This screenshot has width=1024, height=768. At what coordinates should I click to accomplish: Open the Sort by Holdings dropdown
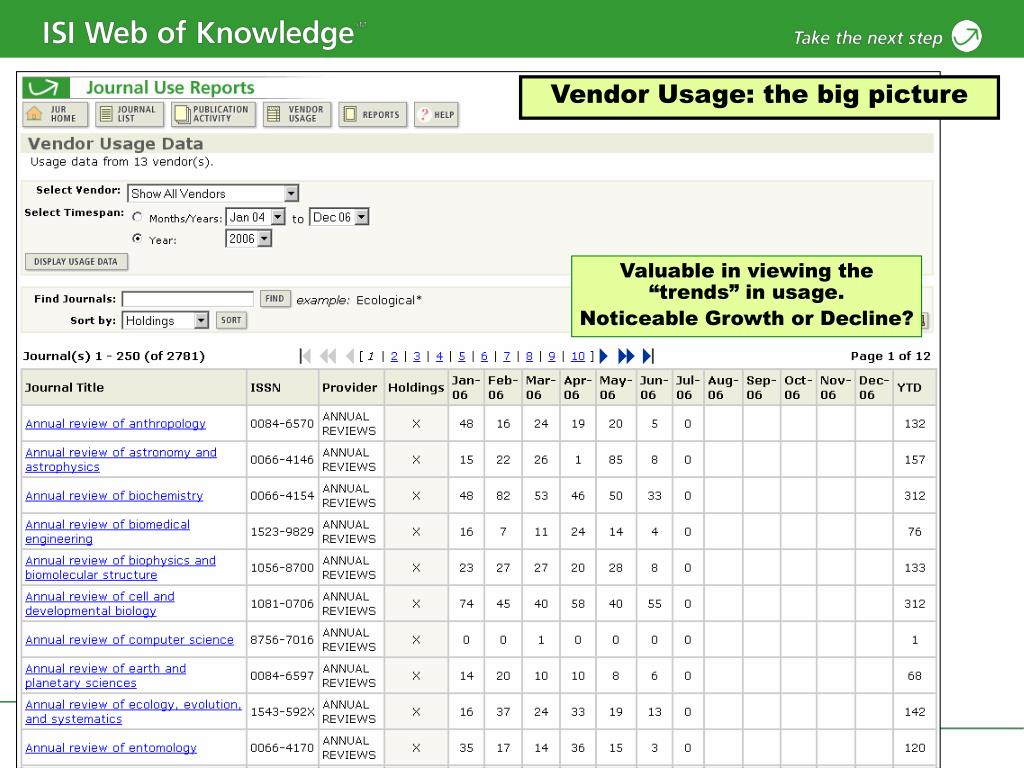coord(165,320)
